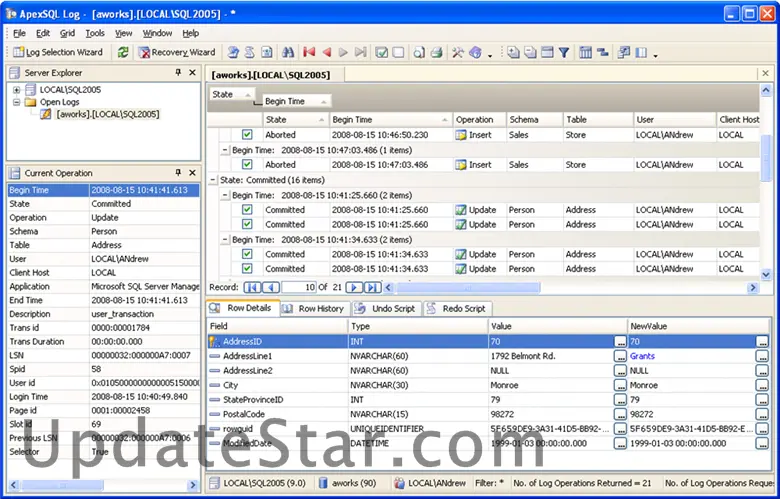Open ellipsis for rowguid NewValue
Image resolution: width=780 pixels, height=499 pixels.
click(762, 429)
